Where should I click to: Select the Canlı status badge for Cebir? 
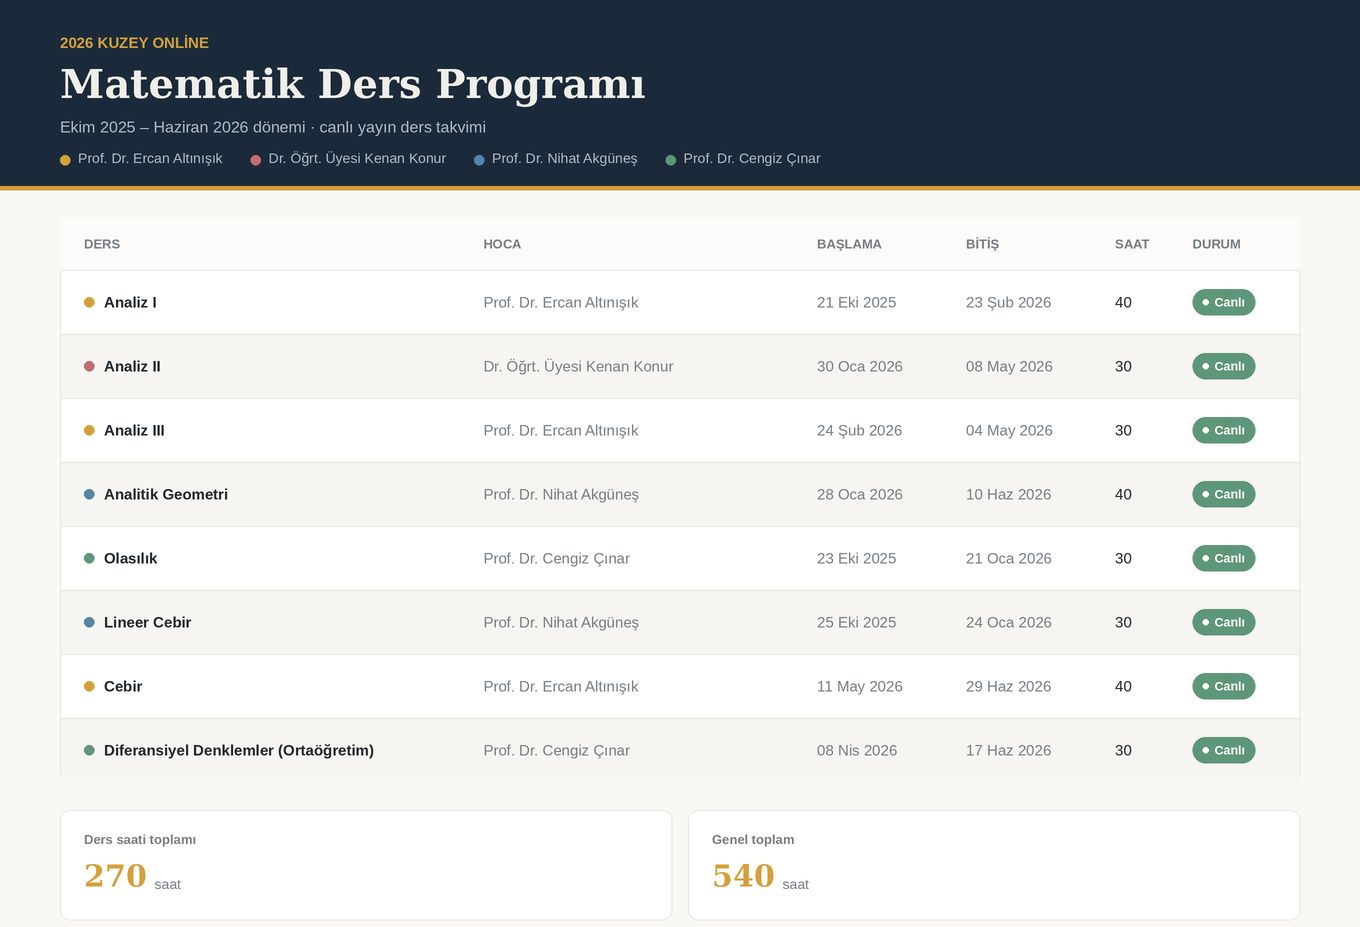click(x=1223, y=686)
